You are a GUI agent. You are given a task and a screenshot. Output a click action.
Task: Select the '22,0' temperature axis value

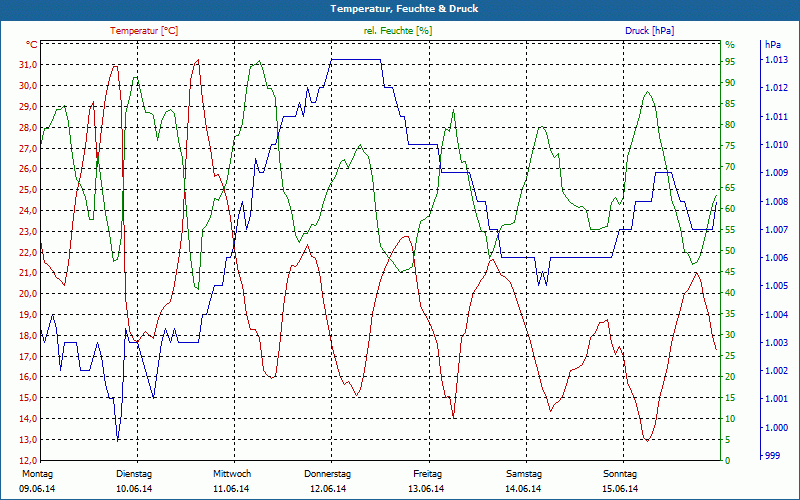click(28, 253)
